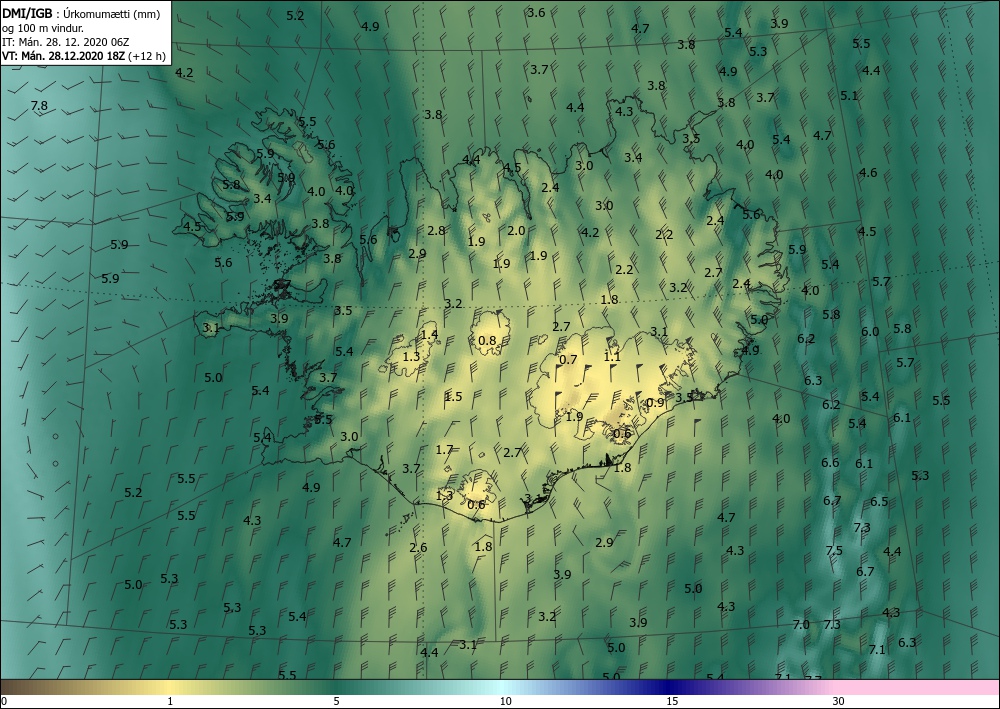This screenshot has height=709, width=1000.
Task: Click the colorbar label 0
Action: pos(4,701)
